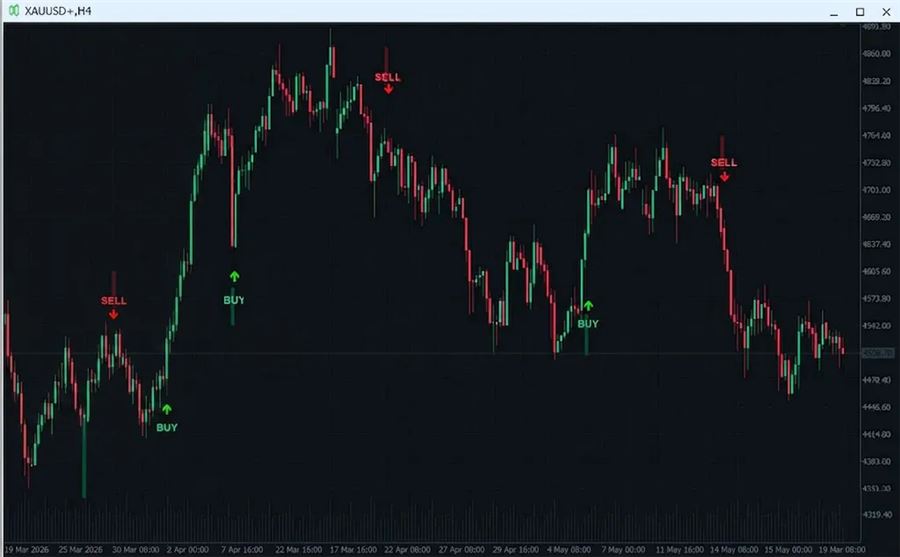900x557 pixels.
Task: Select the BUY up arrow near 7 Apr
Action: point(234,276)
